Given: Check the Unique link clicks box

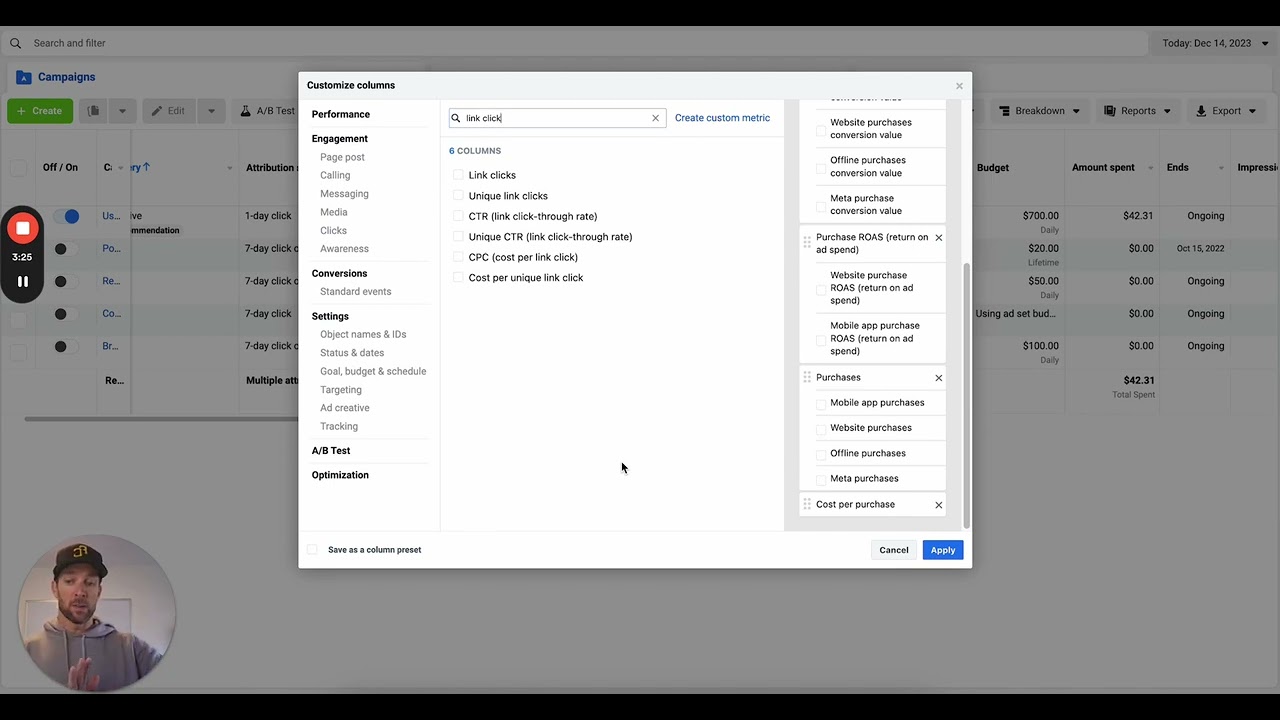Looking at the screenshot, I should [x=458, y=196].
